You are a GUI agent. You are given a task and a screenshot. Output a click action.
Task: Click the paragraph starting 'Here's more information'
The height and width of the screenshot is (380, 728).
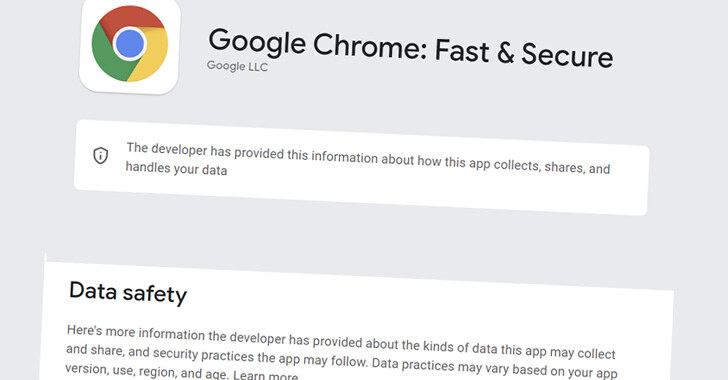pyautogui.click(x=342, y=355)
